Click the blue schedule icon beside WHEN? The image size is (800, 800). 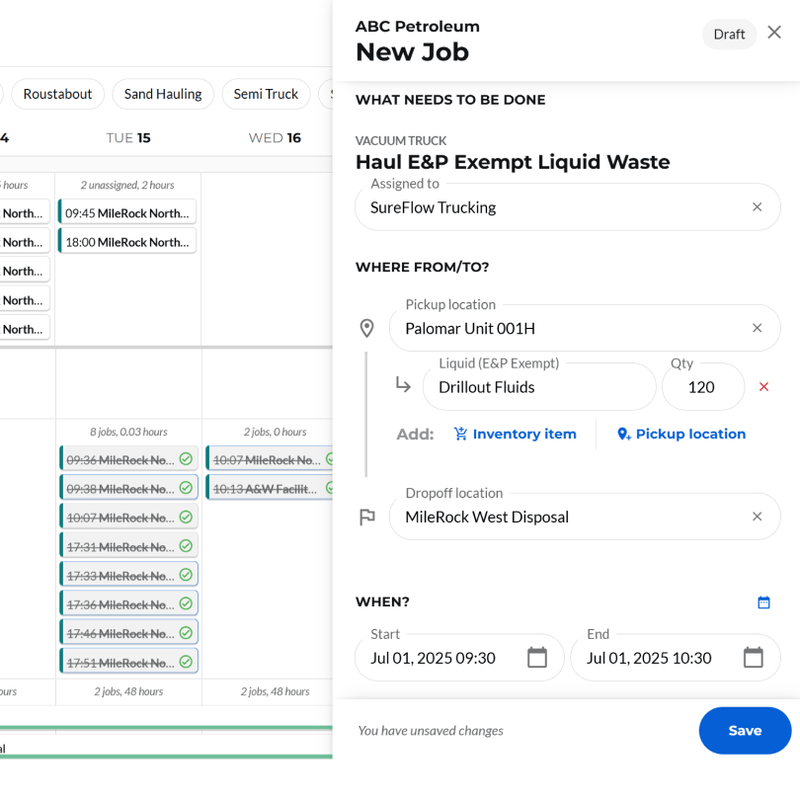click(x=764, y=603)
